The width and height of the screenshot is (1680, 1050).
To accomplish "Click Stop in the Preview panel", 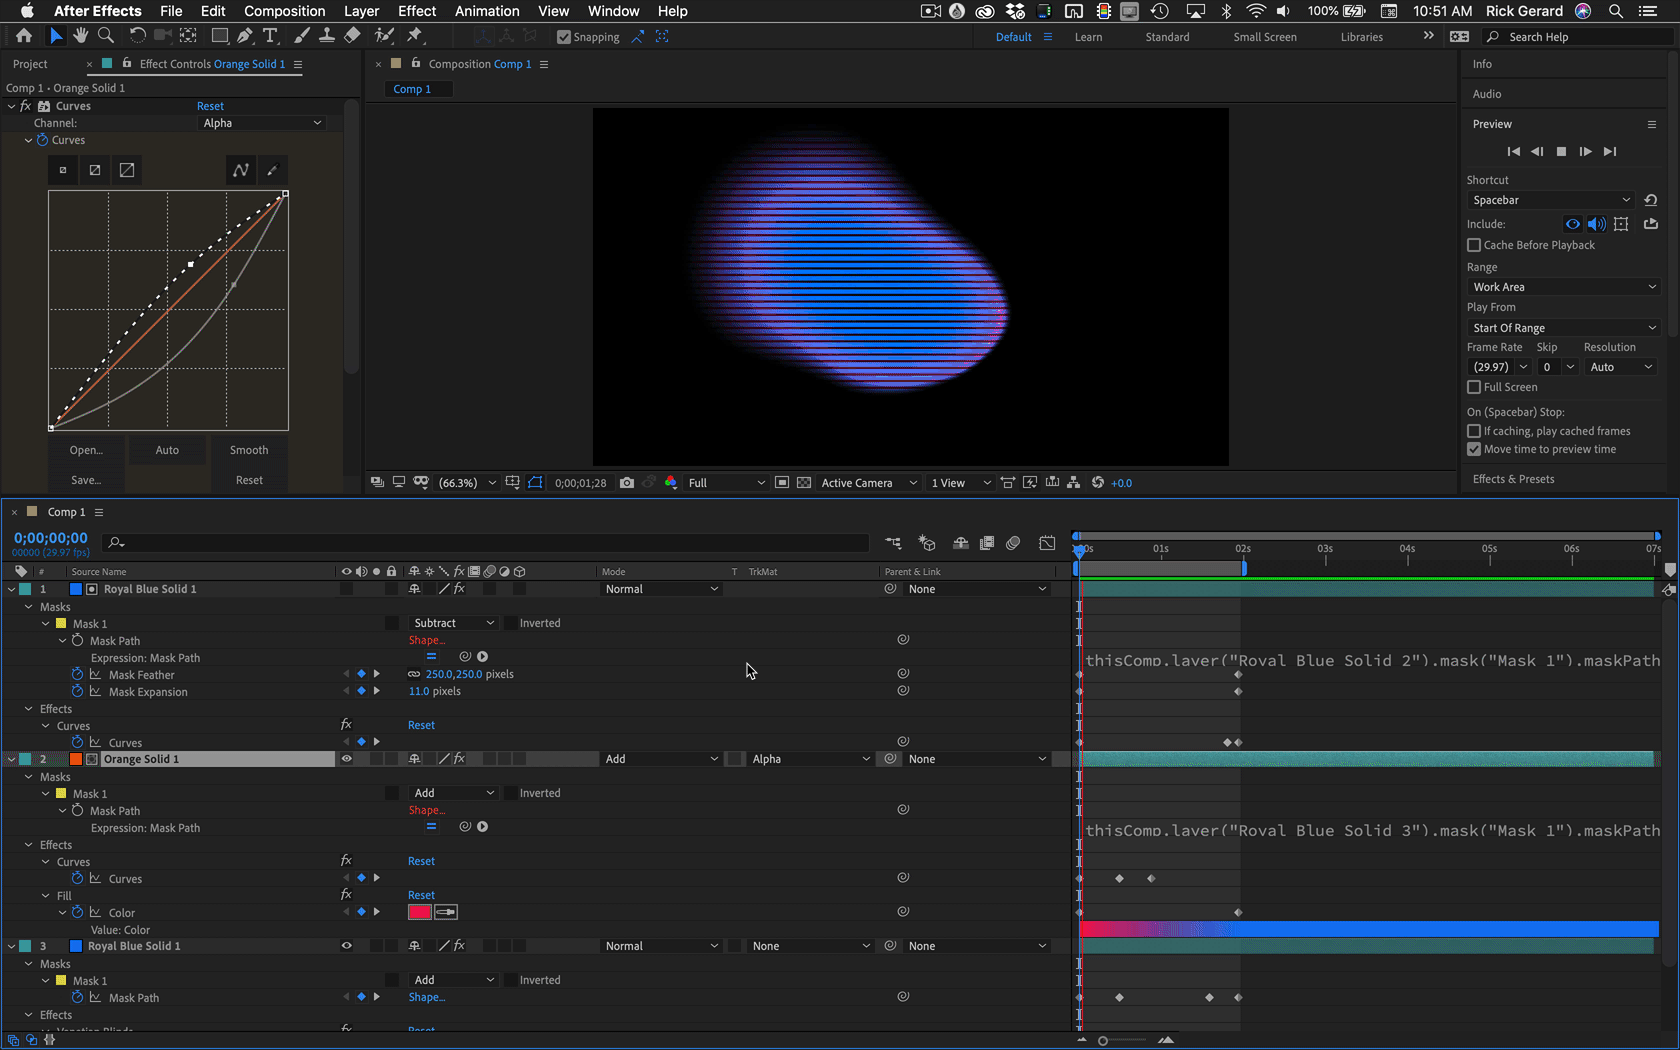I will click(x=1561, y=152).
